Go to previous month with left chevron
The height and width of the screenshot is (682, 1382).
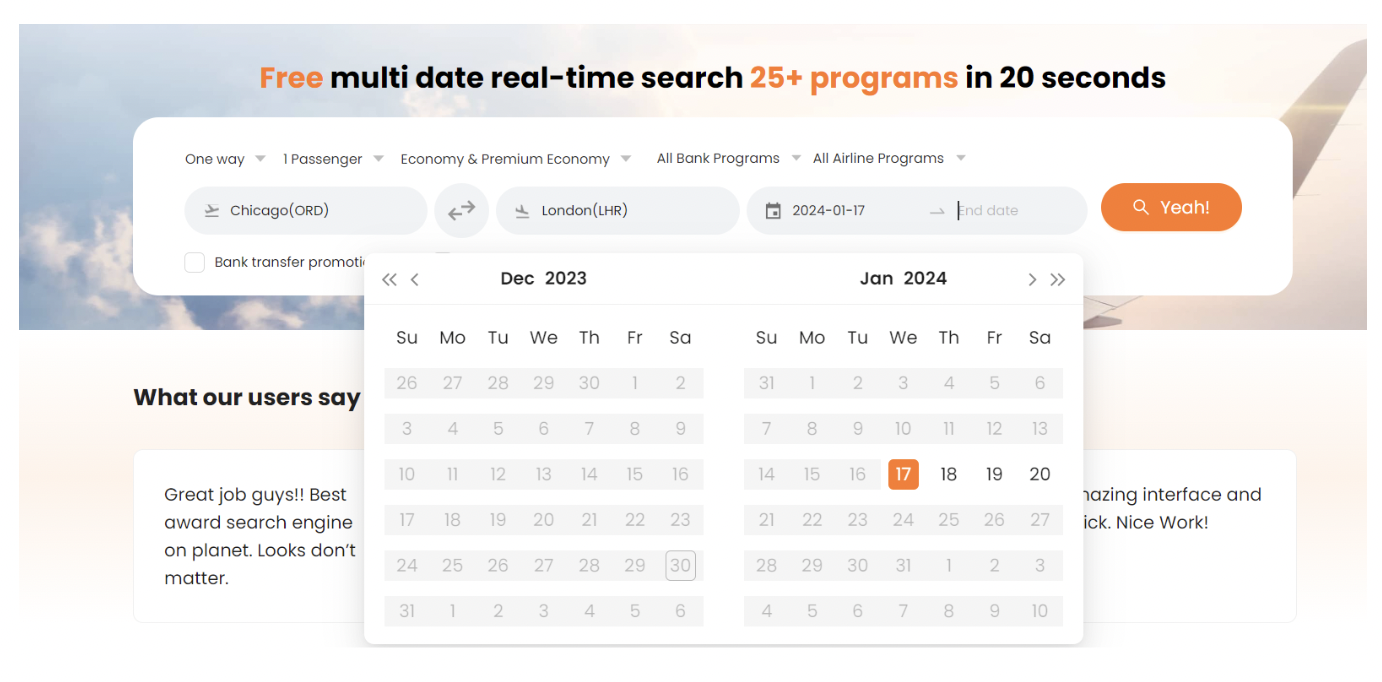click(x=415, y=280)
